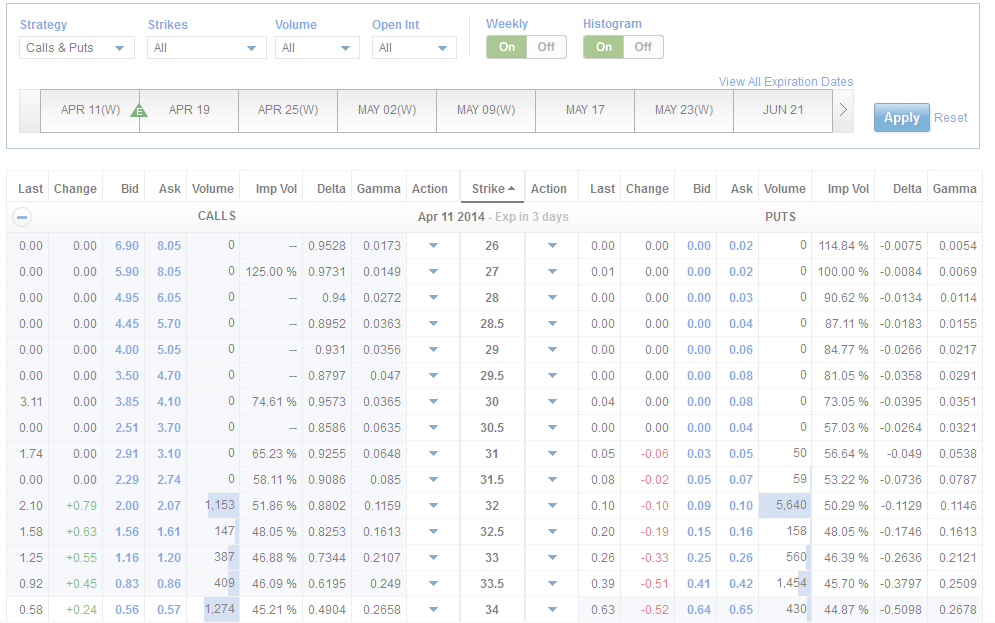Screen dimensions: 995x623
Task: Click the Reset link
Action: pos(950,117)
